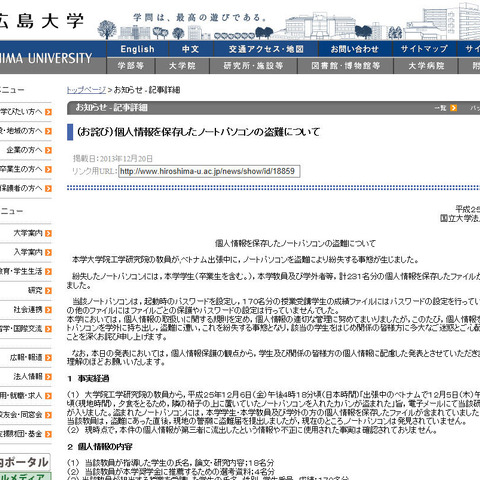480x480 pixels.
Task: Click the お知らせ - 記事詳細 grey header bar
Action: tap(273, 108)
